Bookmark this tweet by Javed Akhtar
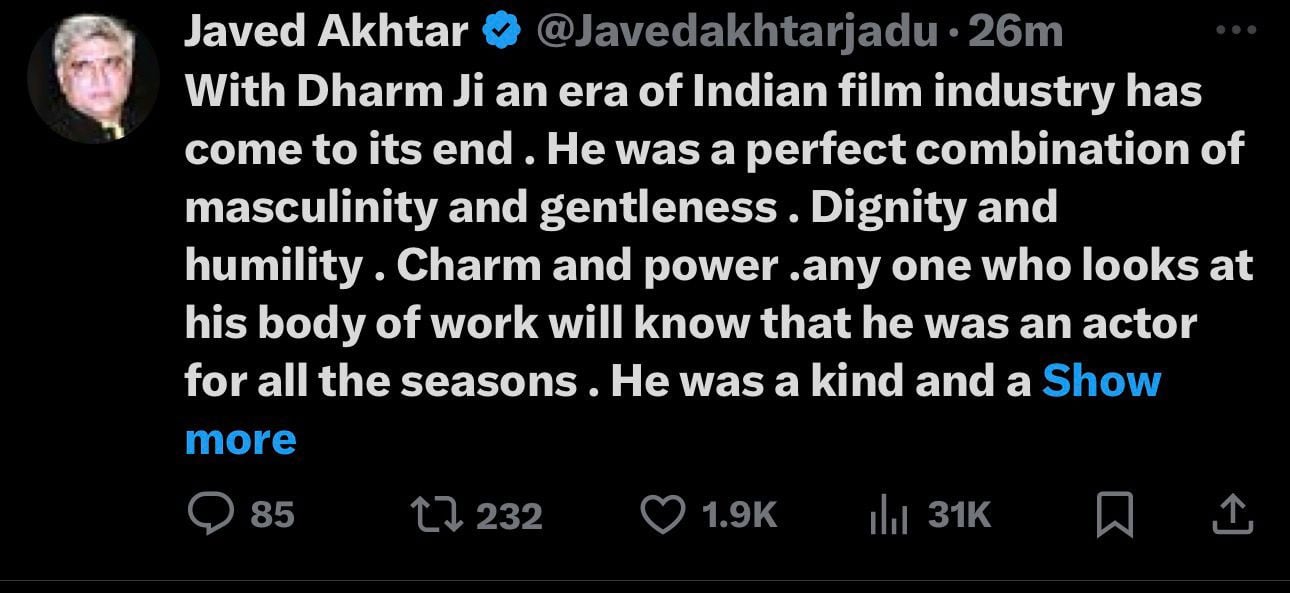Screen dimensions: 1290x593 (1114, 516)
